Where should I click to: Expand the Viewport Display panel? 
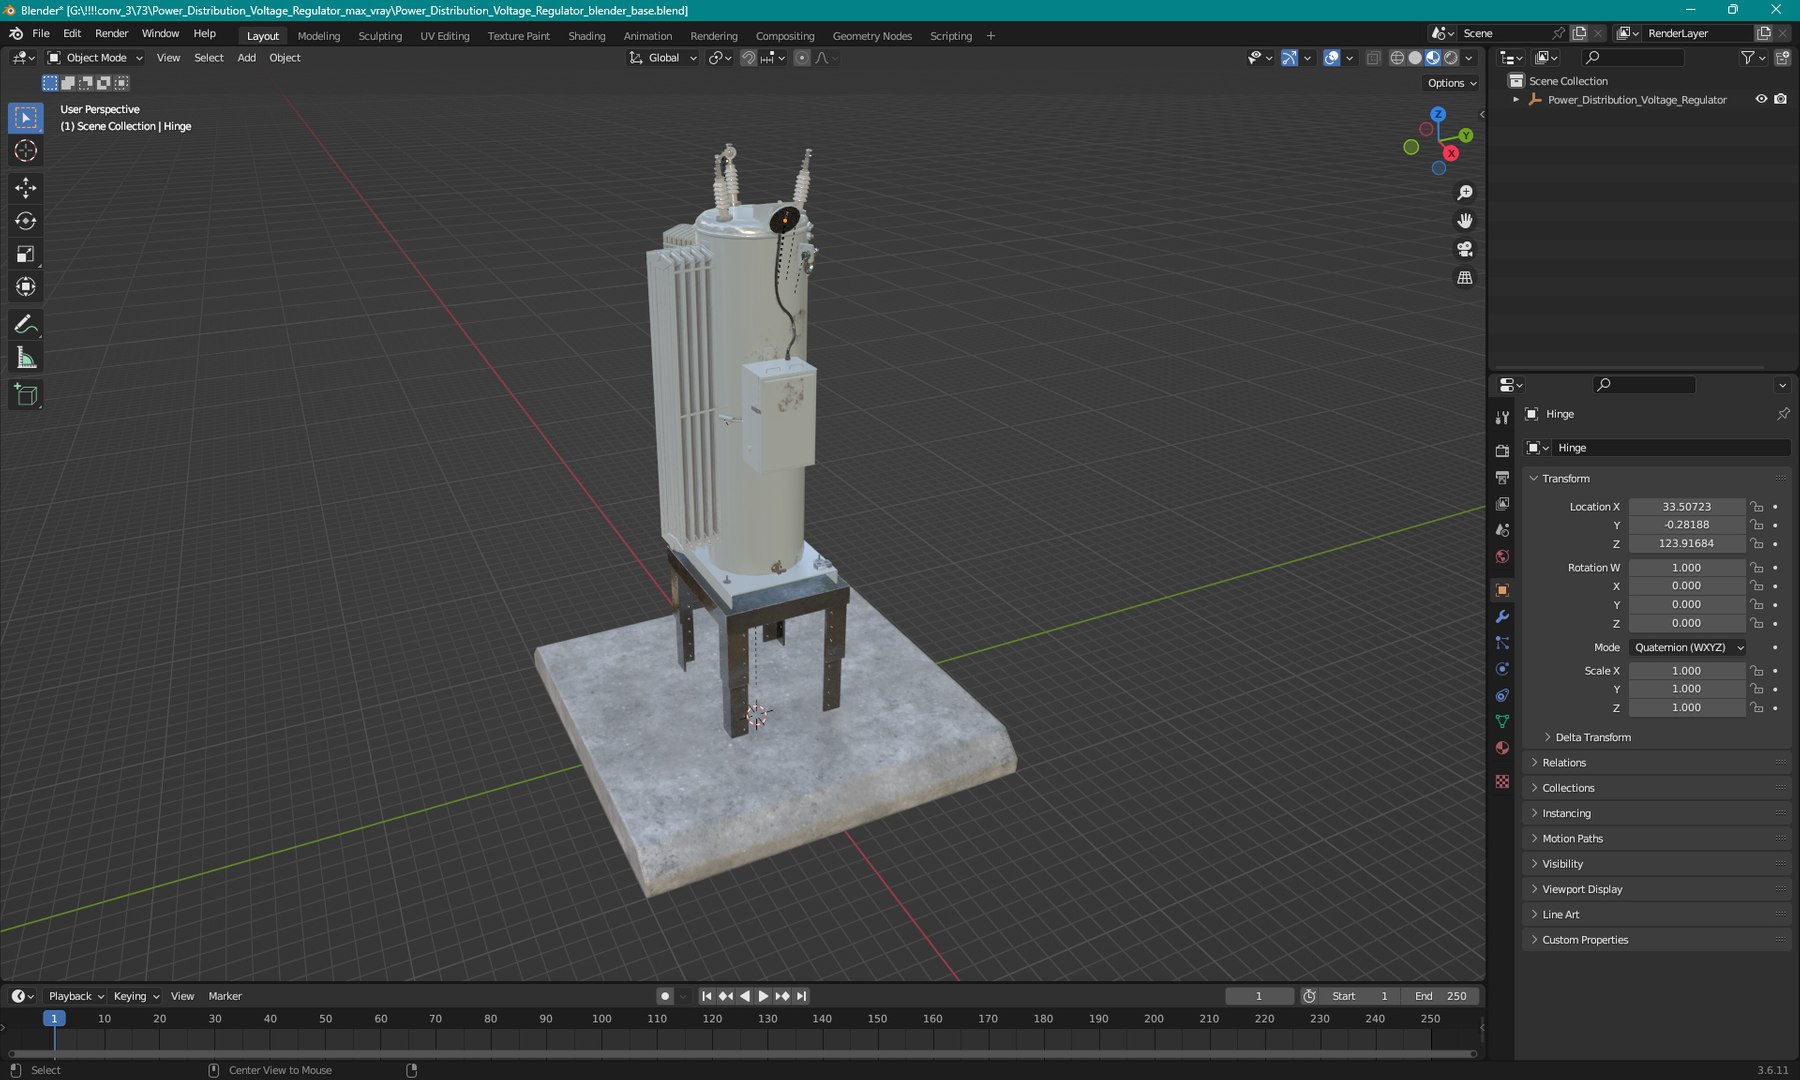click(x=1582, y=889)
